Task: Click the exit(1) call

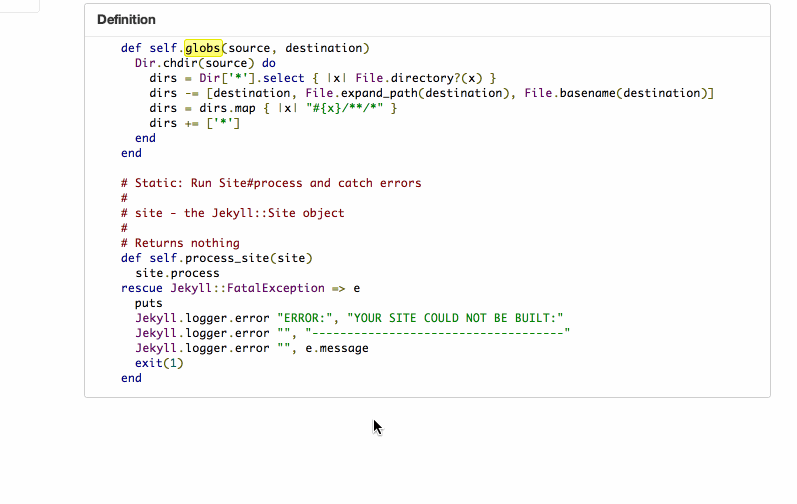Action: pyautogui.click(x=159, y=363)
